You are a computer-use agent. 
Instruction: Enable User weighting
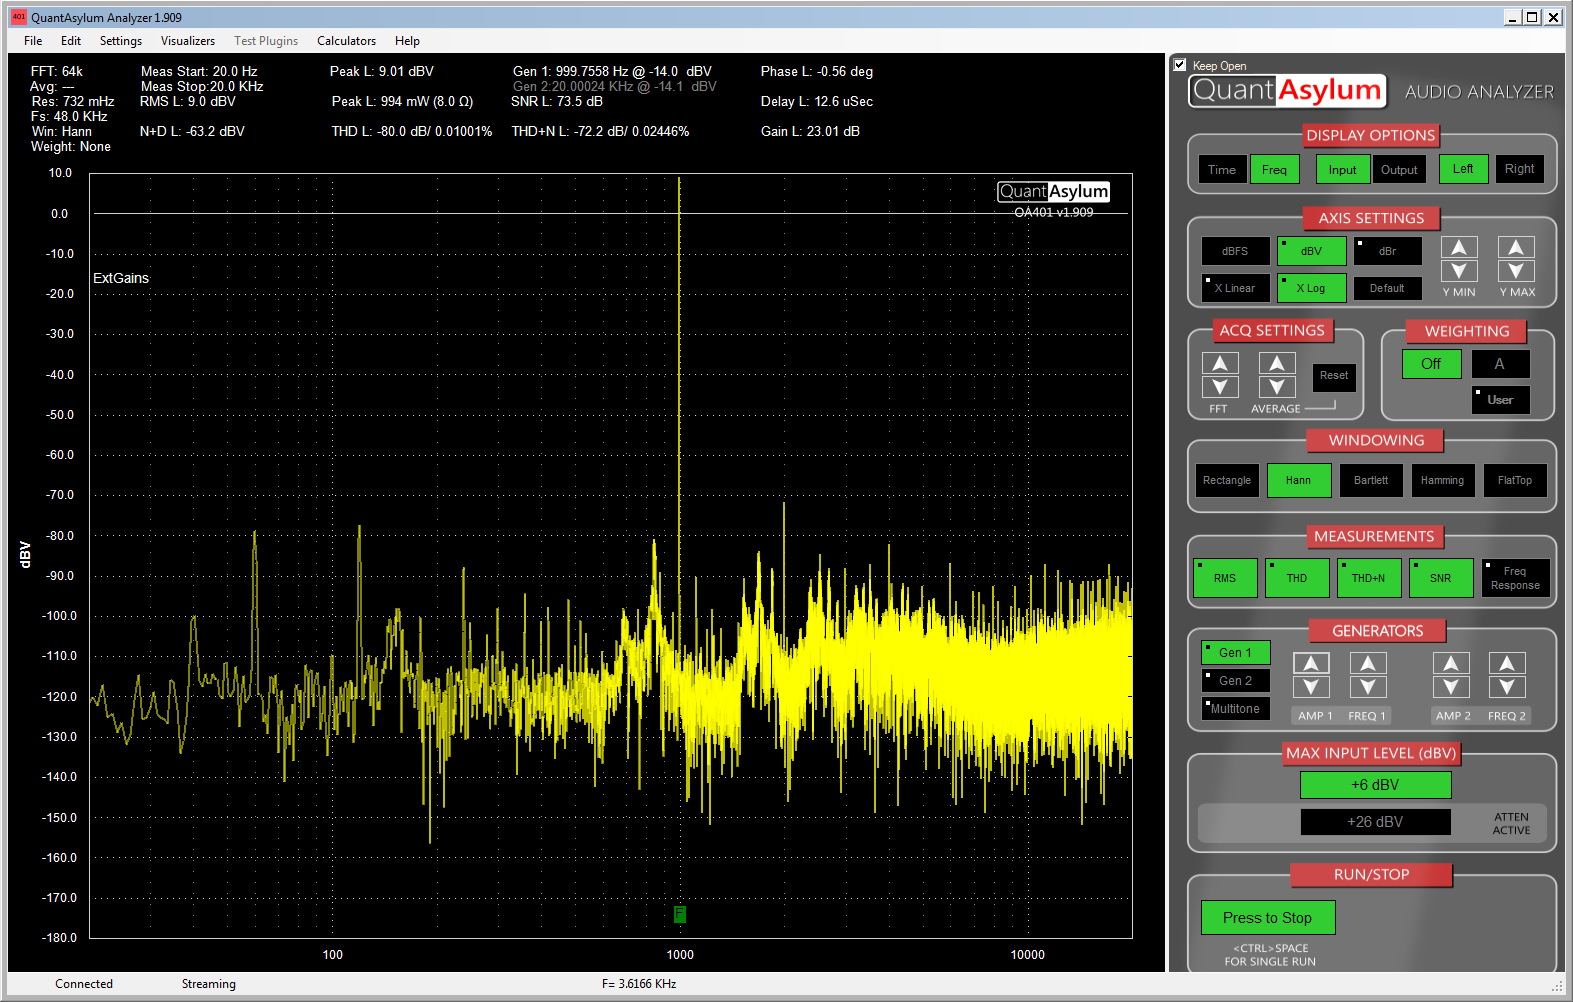1500,400
